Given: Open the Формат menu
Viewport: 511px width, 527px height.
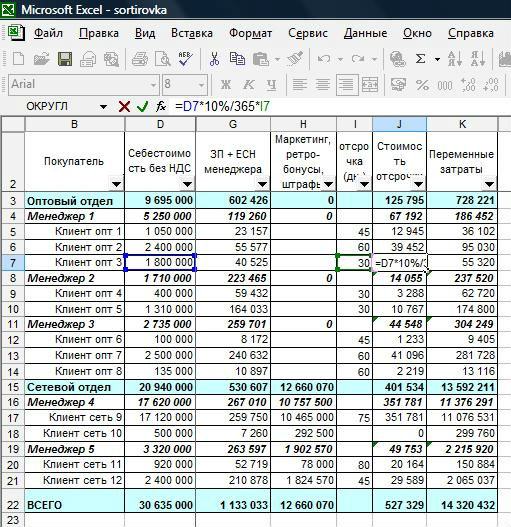Looking at the screenshot, I should 250,33.
